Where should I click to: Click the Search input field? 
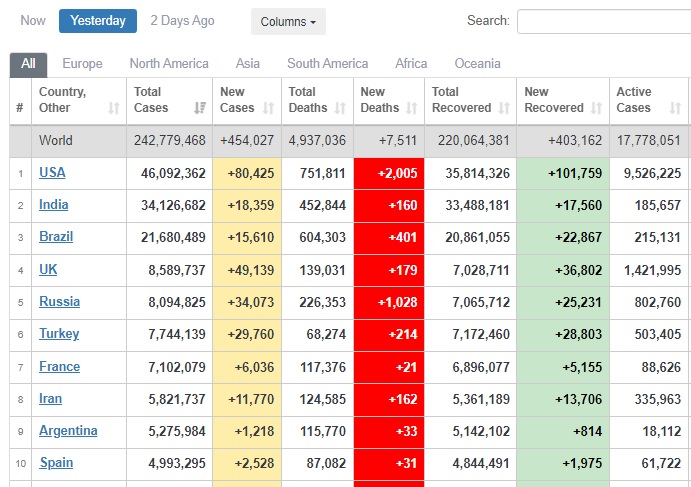coord(603,21)
